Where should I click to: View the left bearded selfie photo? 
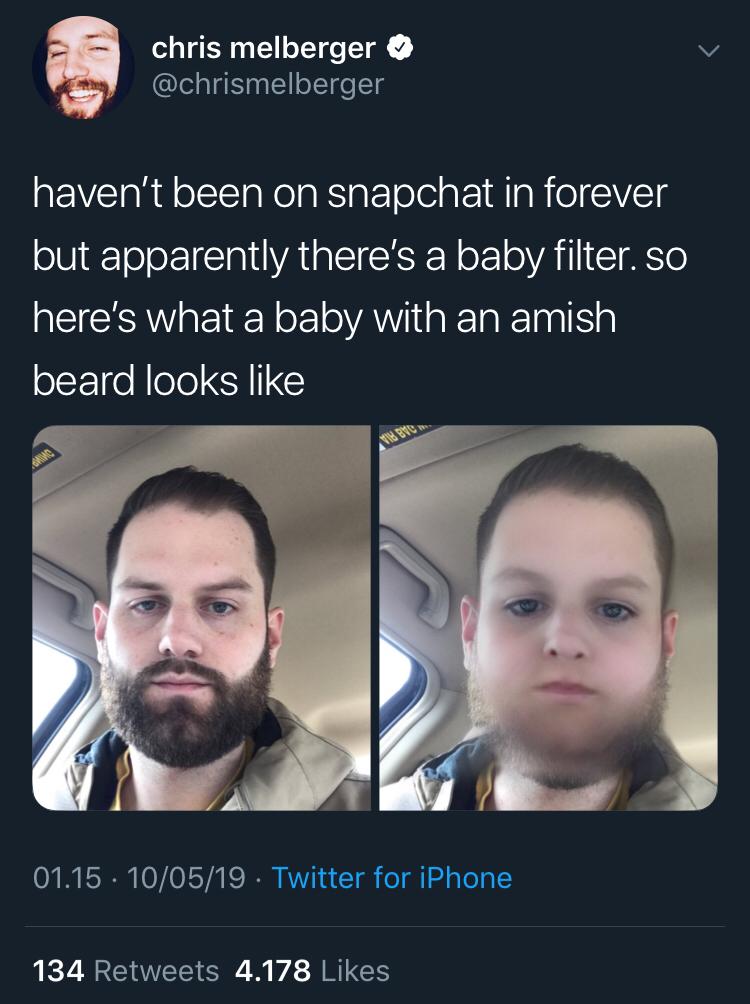201,618
